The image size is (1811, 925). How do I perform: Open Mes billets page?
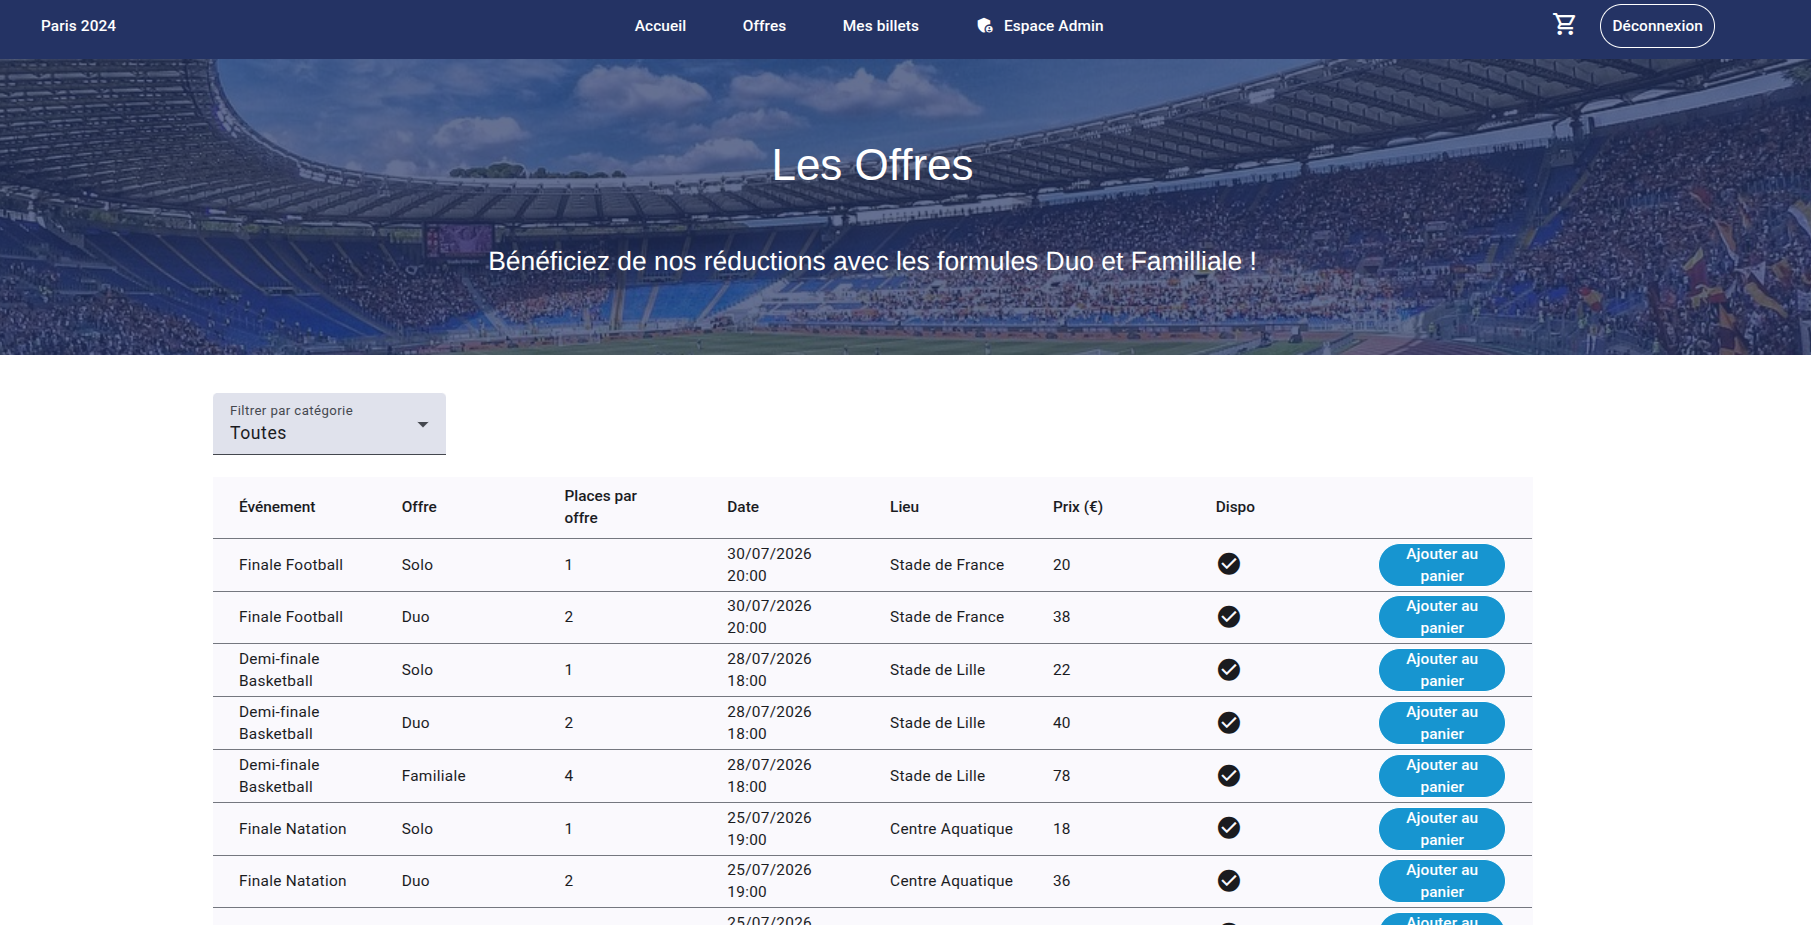click(880, 26)
